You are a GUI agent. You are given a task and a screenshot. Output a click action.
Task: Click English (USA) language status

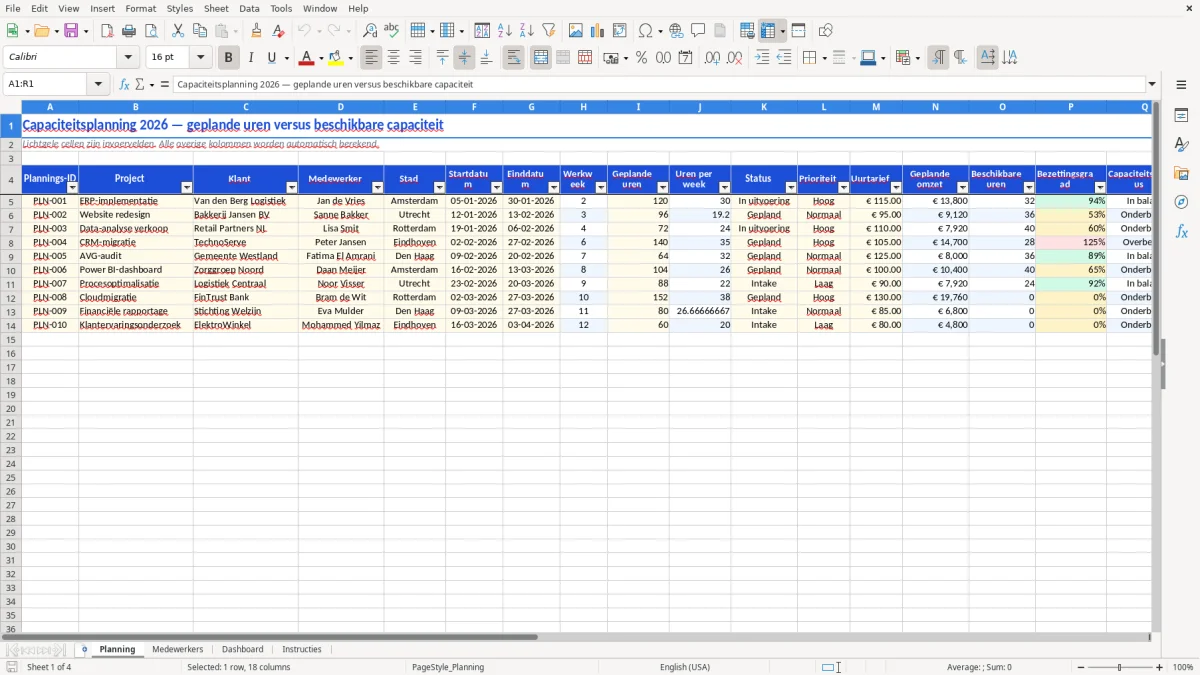pos(685,667)
